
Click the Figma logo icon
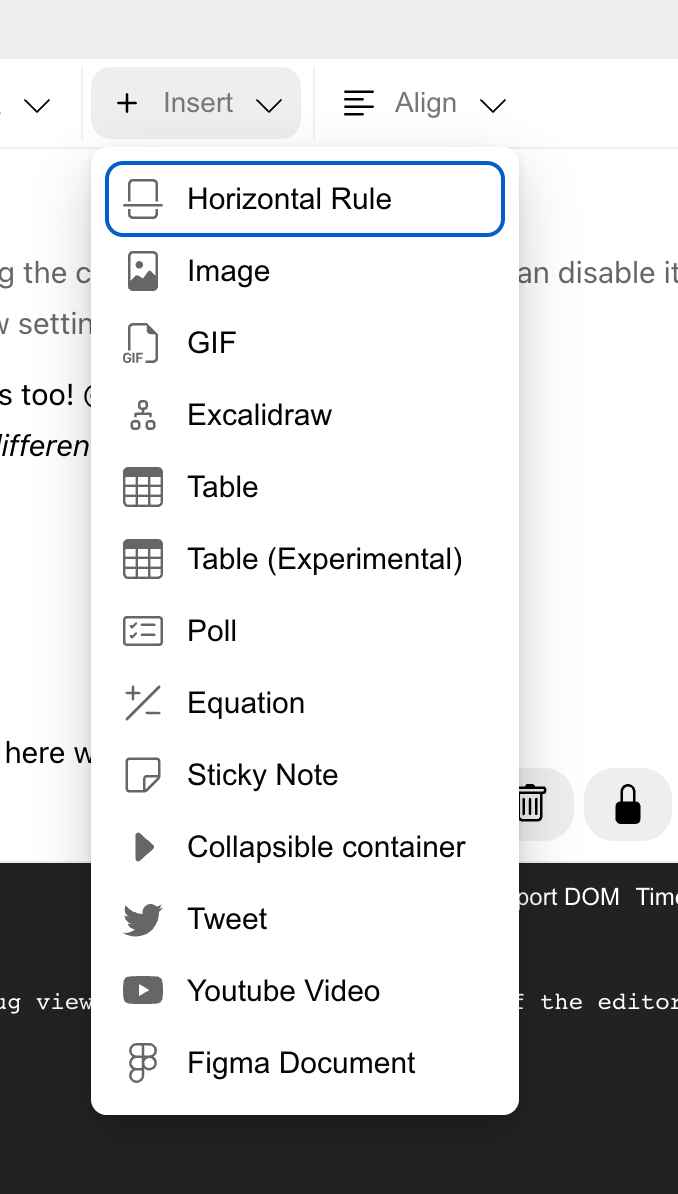pos(143,1063)
